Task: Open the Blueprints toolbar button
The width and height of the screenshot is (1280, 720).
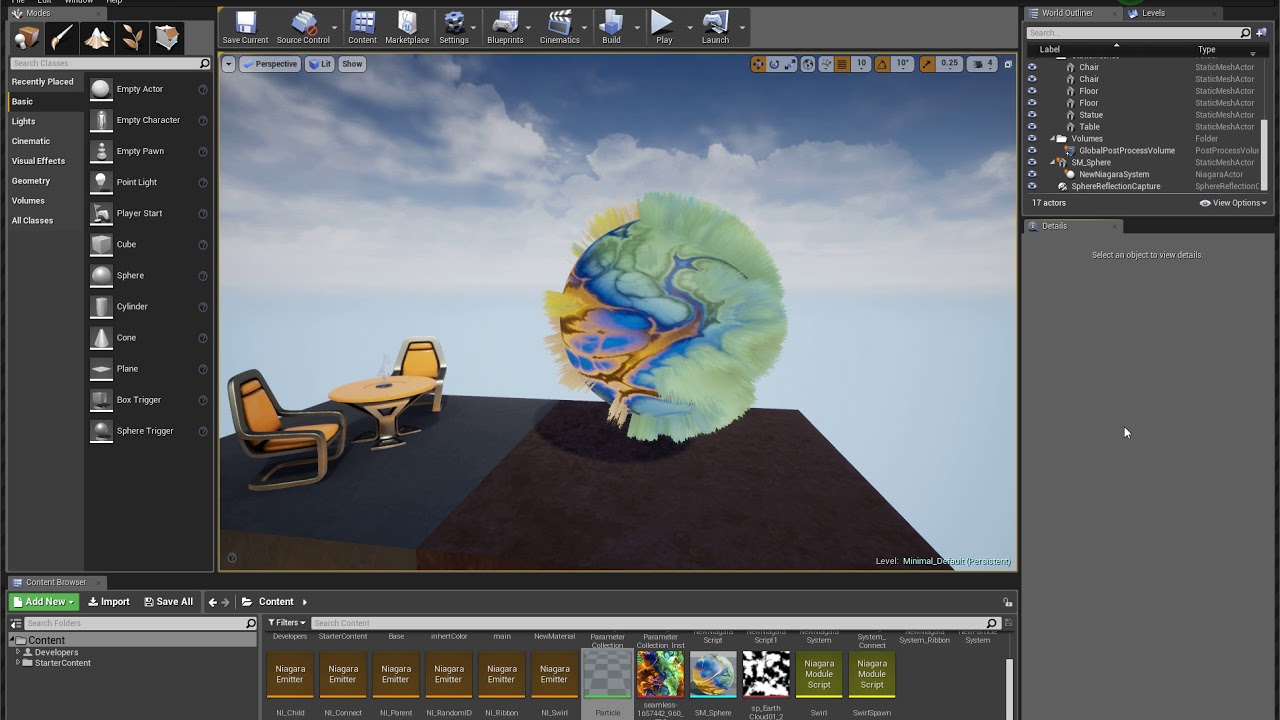Action: pyautogui.click(x=505, y=28)
